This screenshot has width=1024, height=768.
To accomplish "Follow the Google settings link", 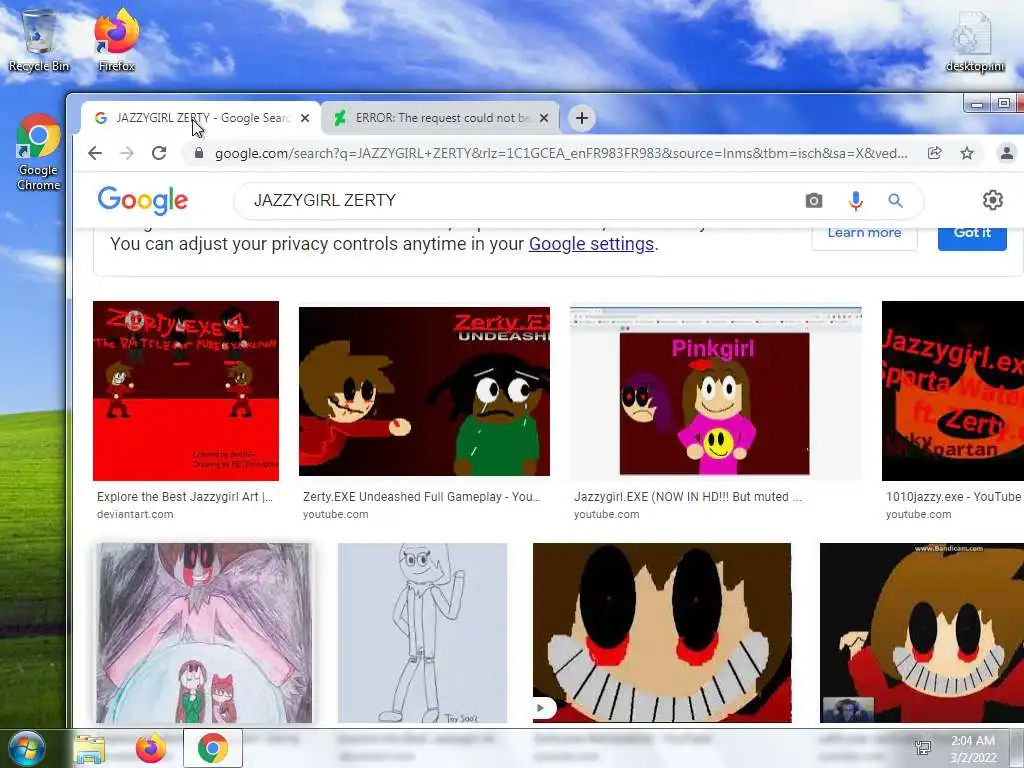I will [591, 244].
